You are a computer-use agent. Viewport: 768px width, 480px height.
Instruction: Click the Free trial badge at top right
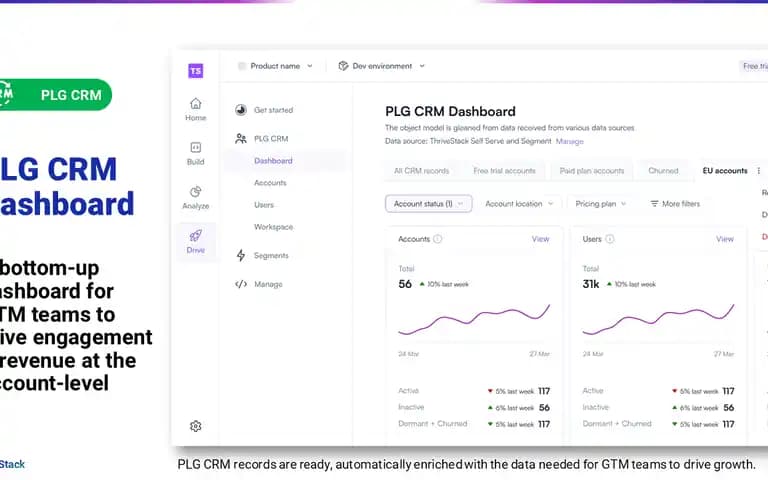754,66
